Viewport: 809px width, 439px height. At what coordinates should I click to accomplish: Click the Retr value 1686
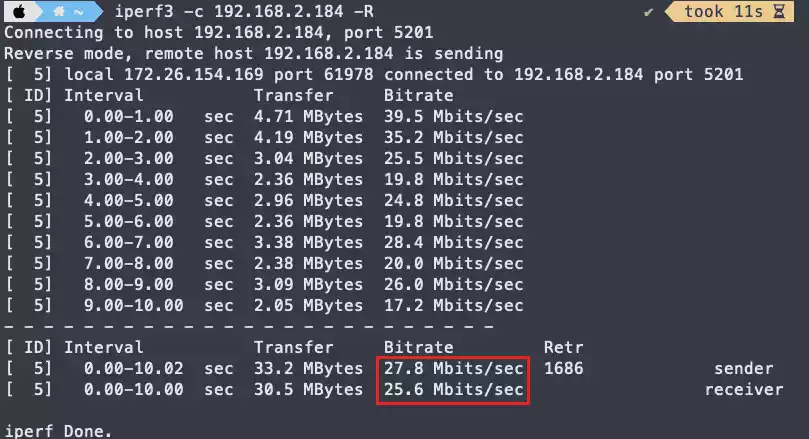pos(563,369)
